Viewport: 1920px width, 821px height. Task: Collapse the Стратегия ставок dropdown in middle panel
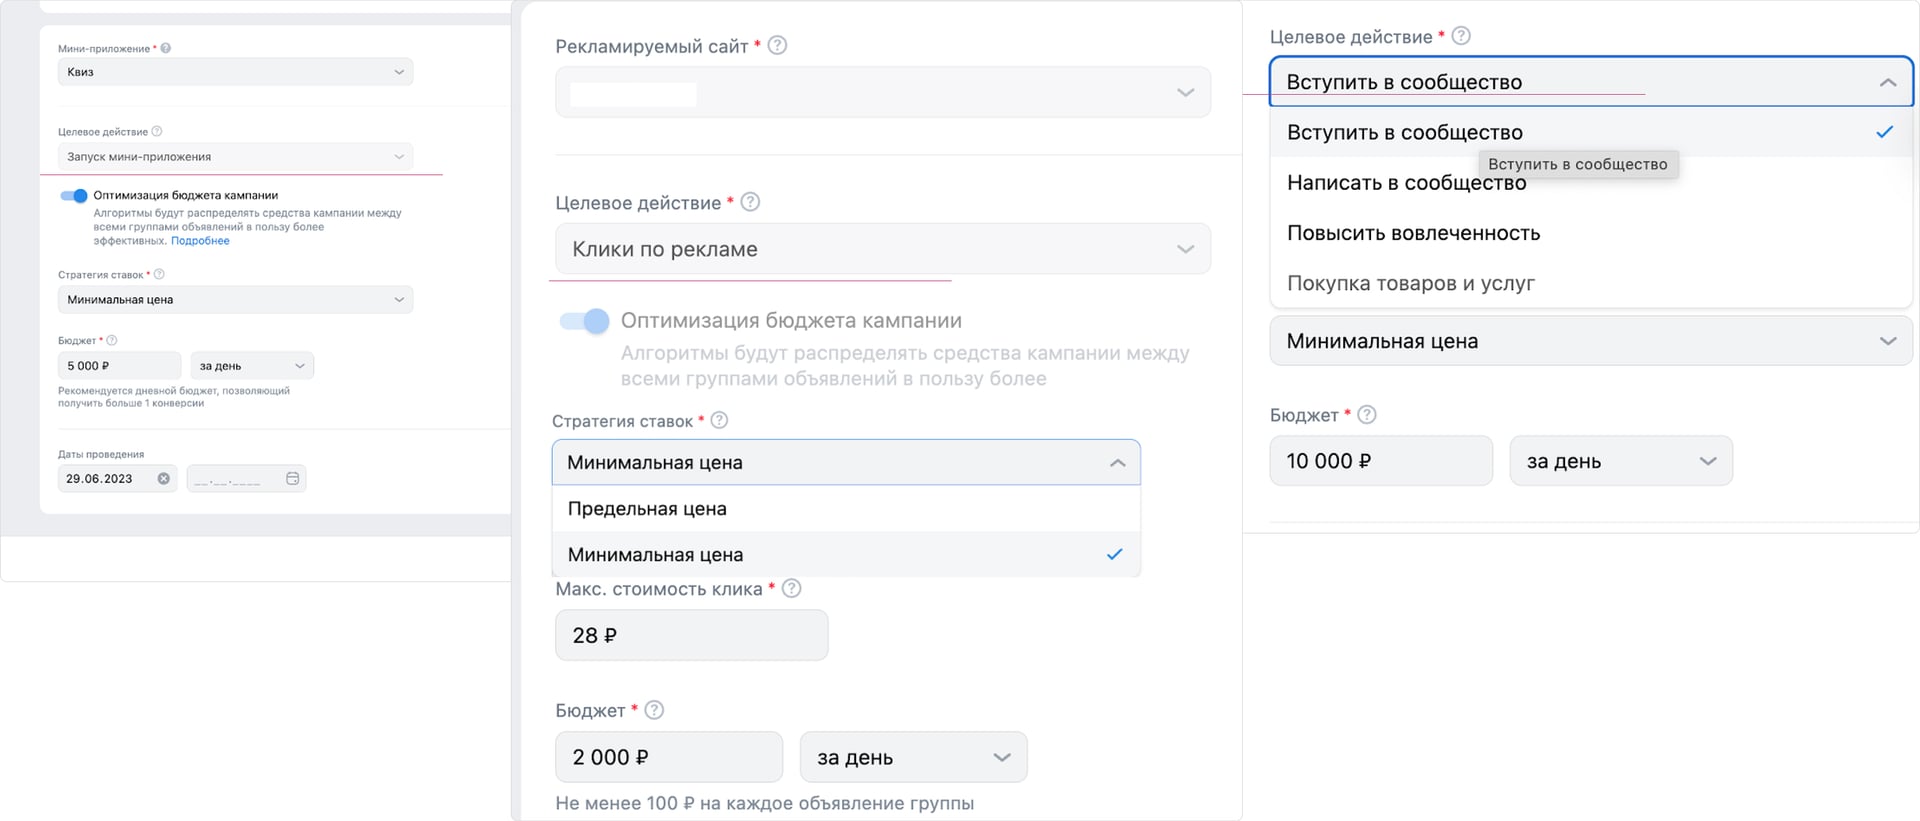click(x=1117, y=462)
